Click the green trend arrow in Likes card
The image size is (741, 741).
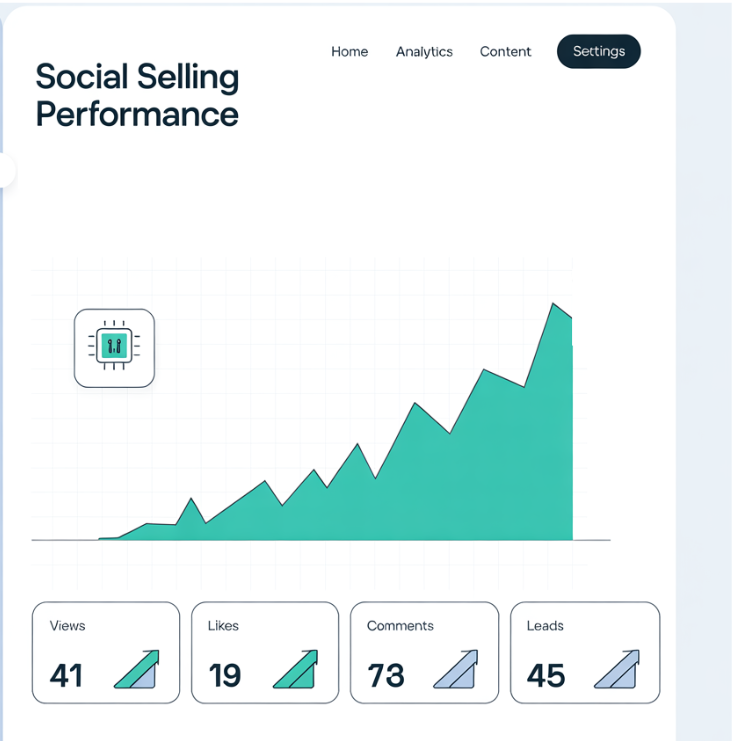(296, 670)
